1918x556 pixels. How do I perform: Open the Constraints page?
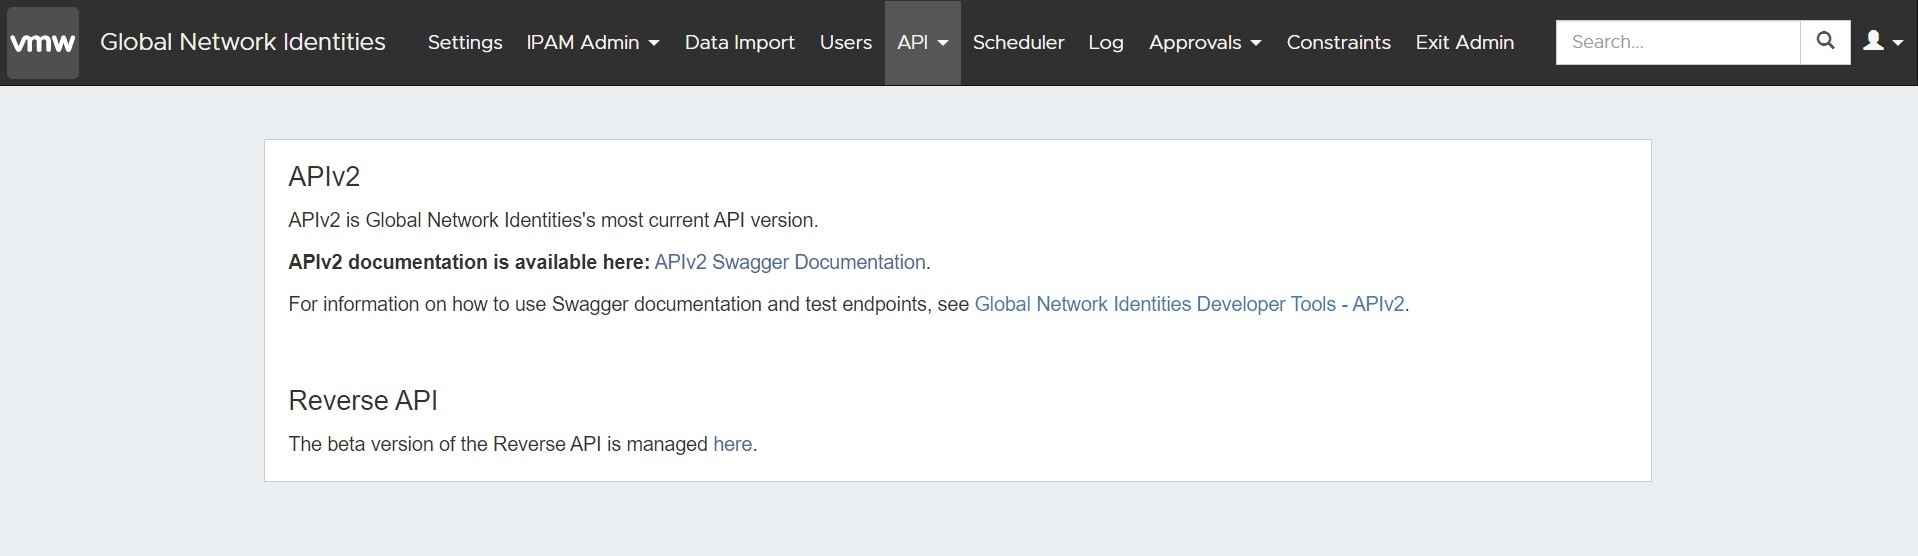pyautogui.click(x=1339, y=42)
